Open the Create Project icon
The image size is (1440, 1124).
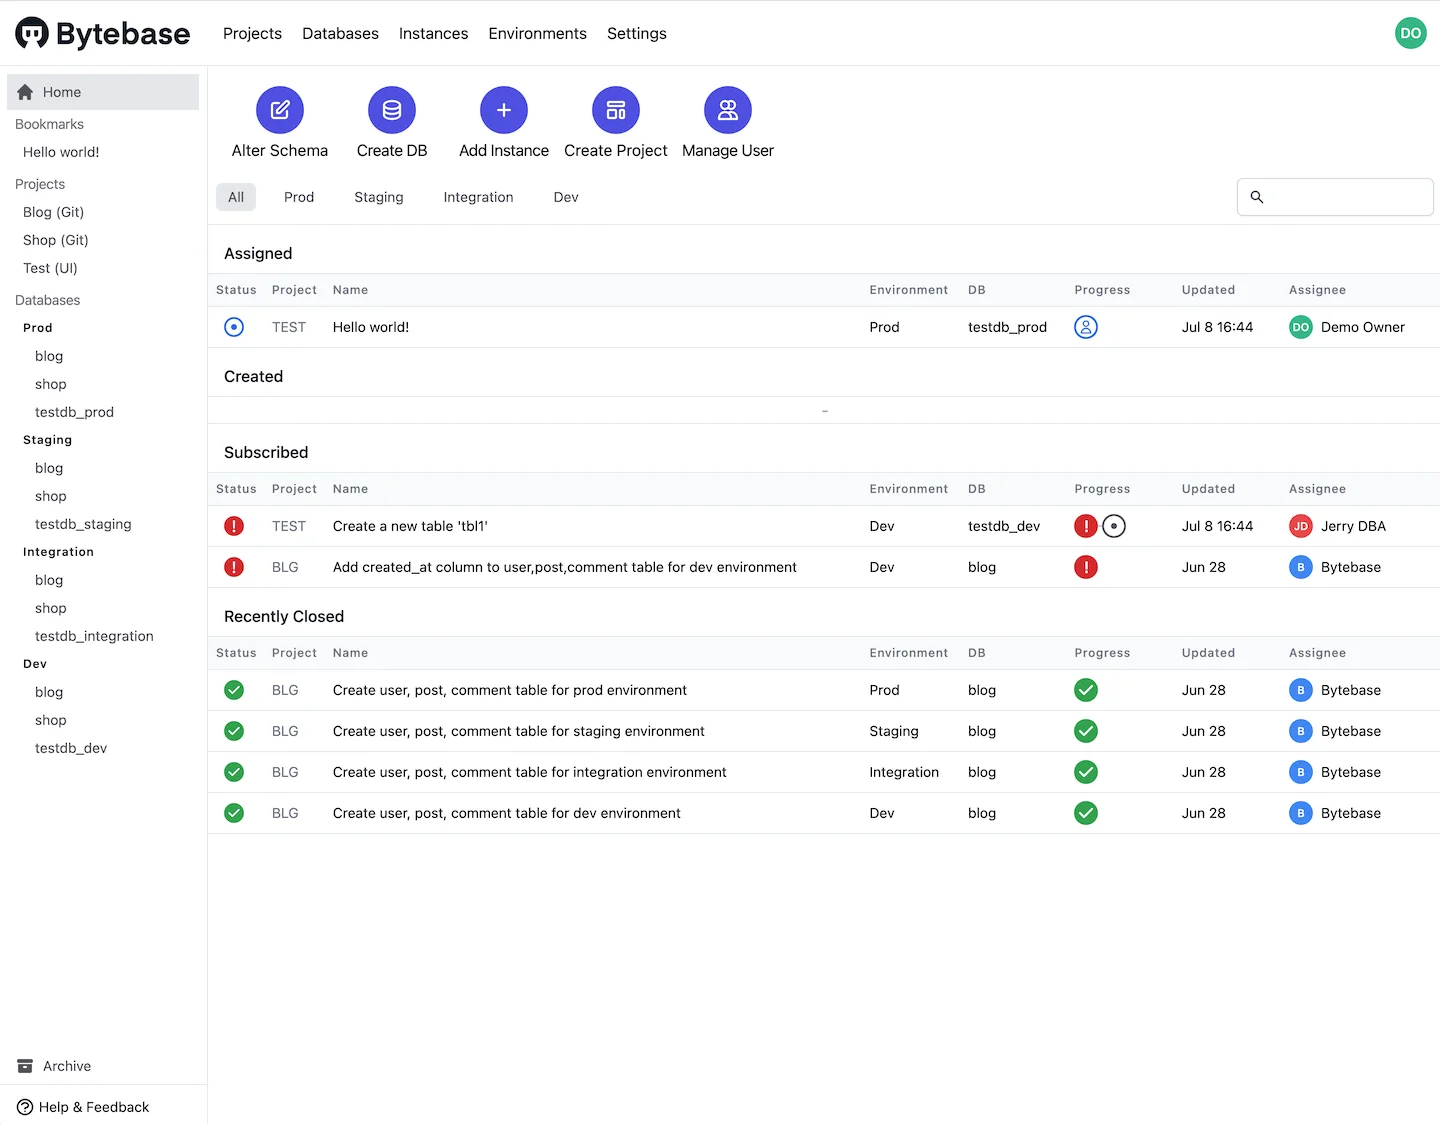[x=616, y=110]
